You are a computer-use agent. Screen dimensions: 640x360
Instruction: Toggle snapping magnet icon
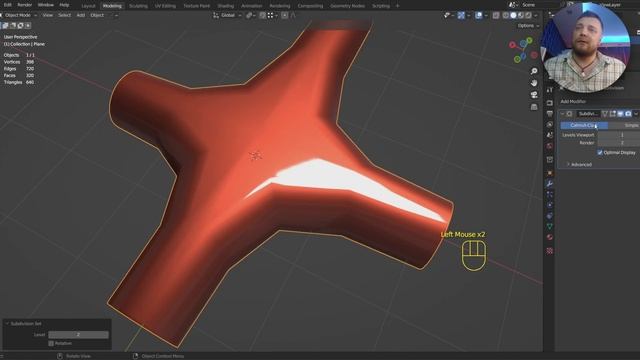point(263,15)
